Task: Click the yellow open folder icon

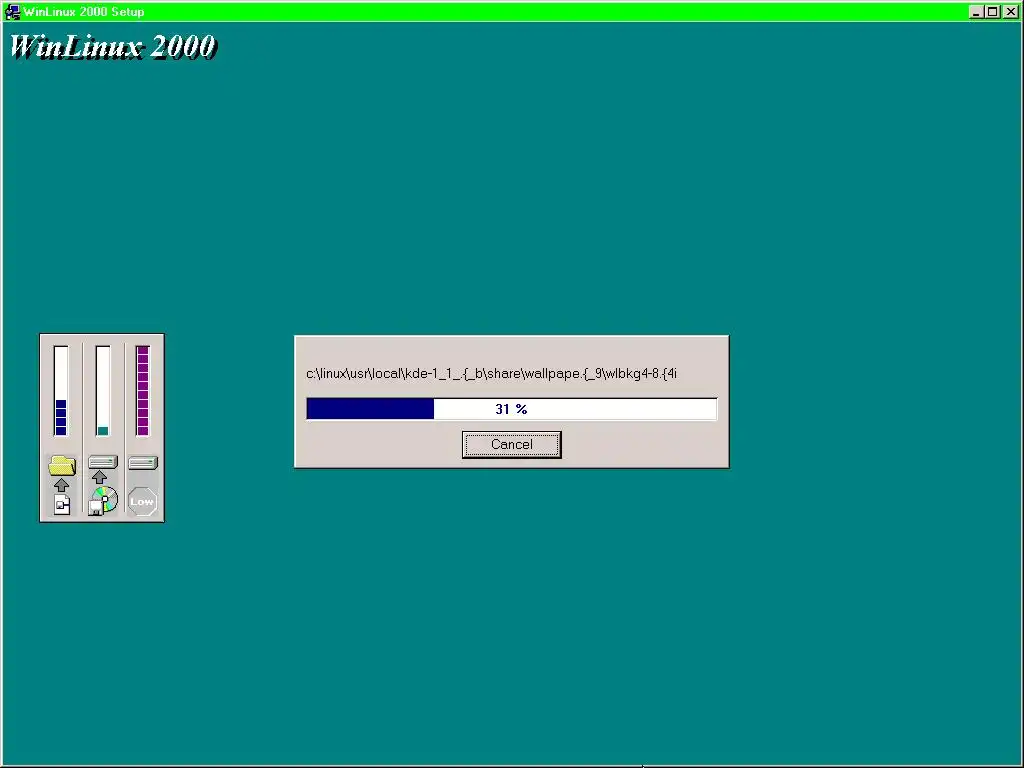Action: (x=62, y=465)
